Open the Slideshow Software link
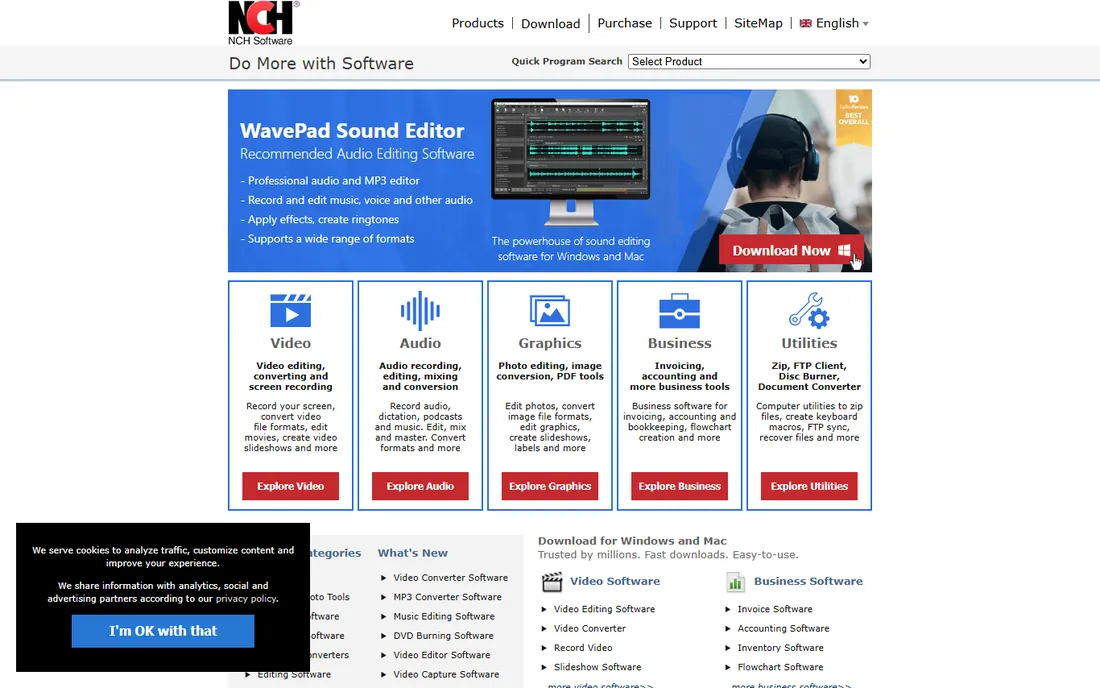 point(597,668)
